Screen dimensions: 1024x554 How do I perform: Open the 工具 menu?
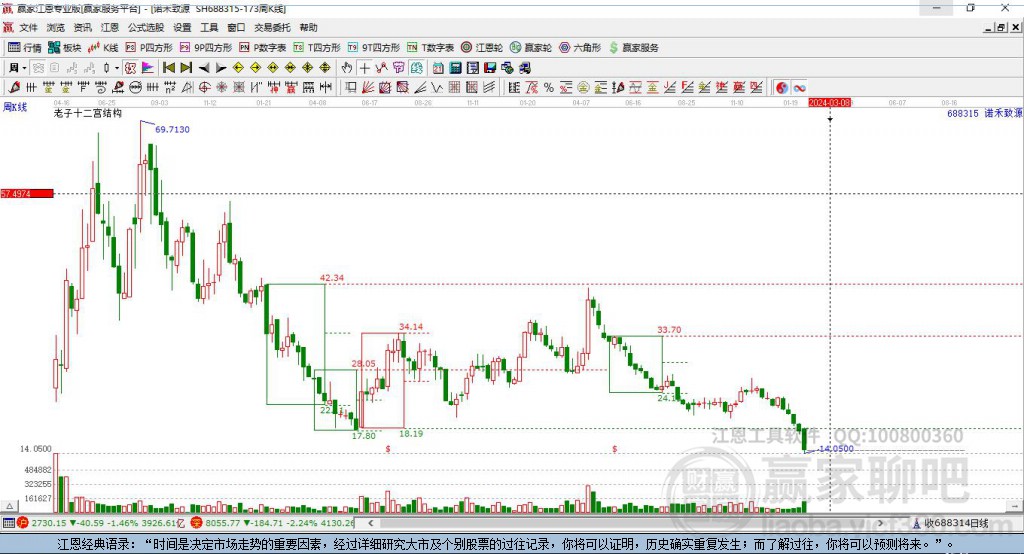pyautogui.click(x=209, y=27)
